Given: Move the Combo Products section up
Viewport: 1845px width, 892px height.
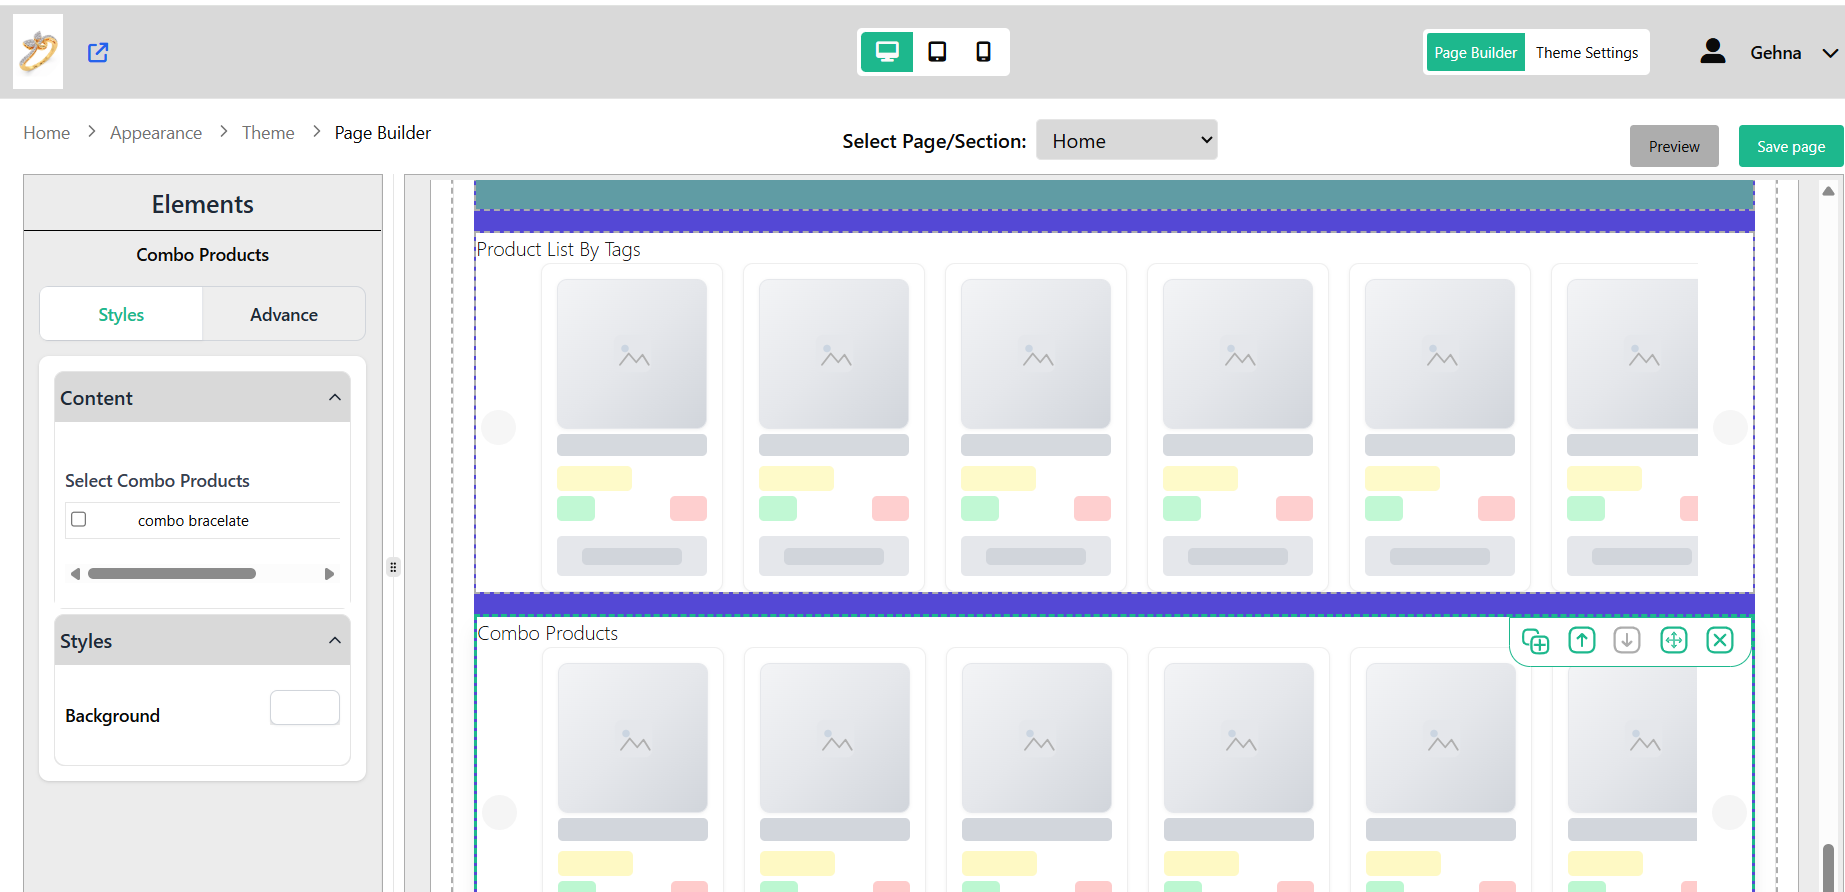Looking at the screenshot, I should (1582, 640).
